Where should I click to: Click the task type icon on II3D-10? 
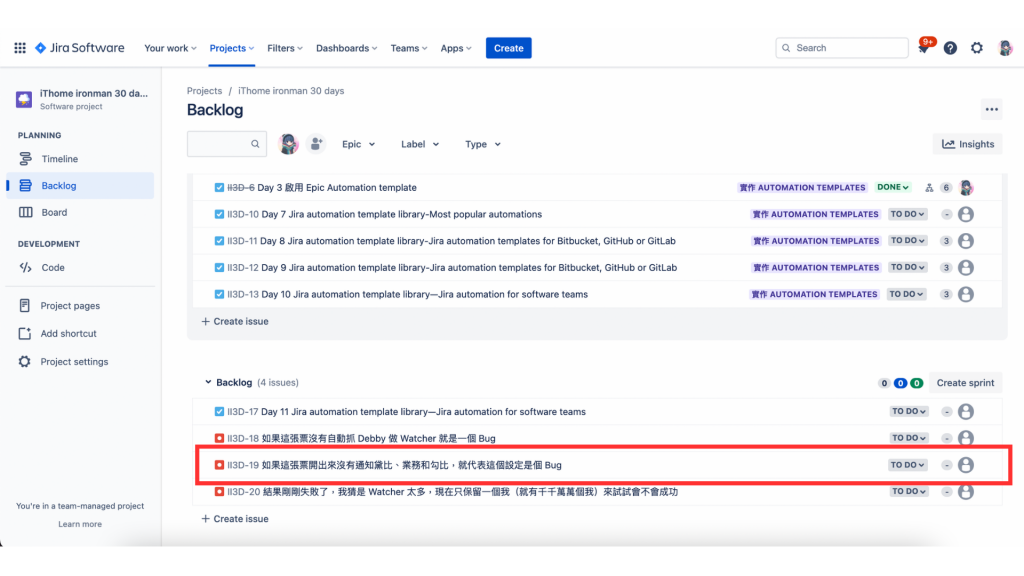tap(219, 214)
